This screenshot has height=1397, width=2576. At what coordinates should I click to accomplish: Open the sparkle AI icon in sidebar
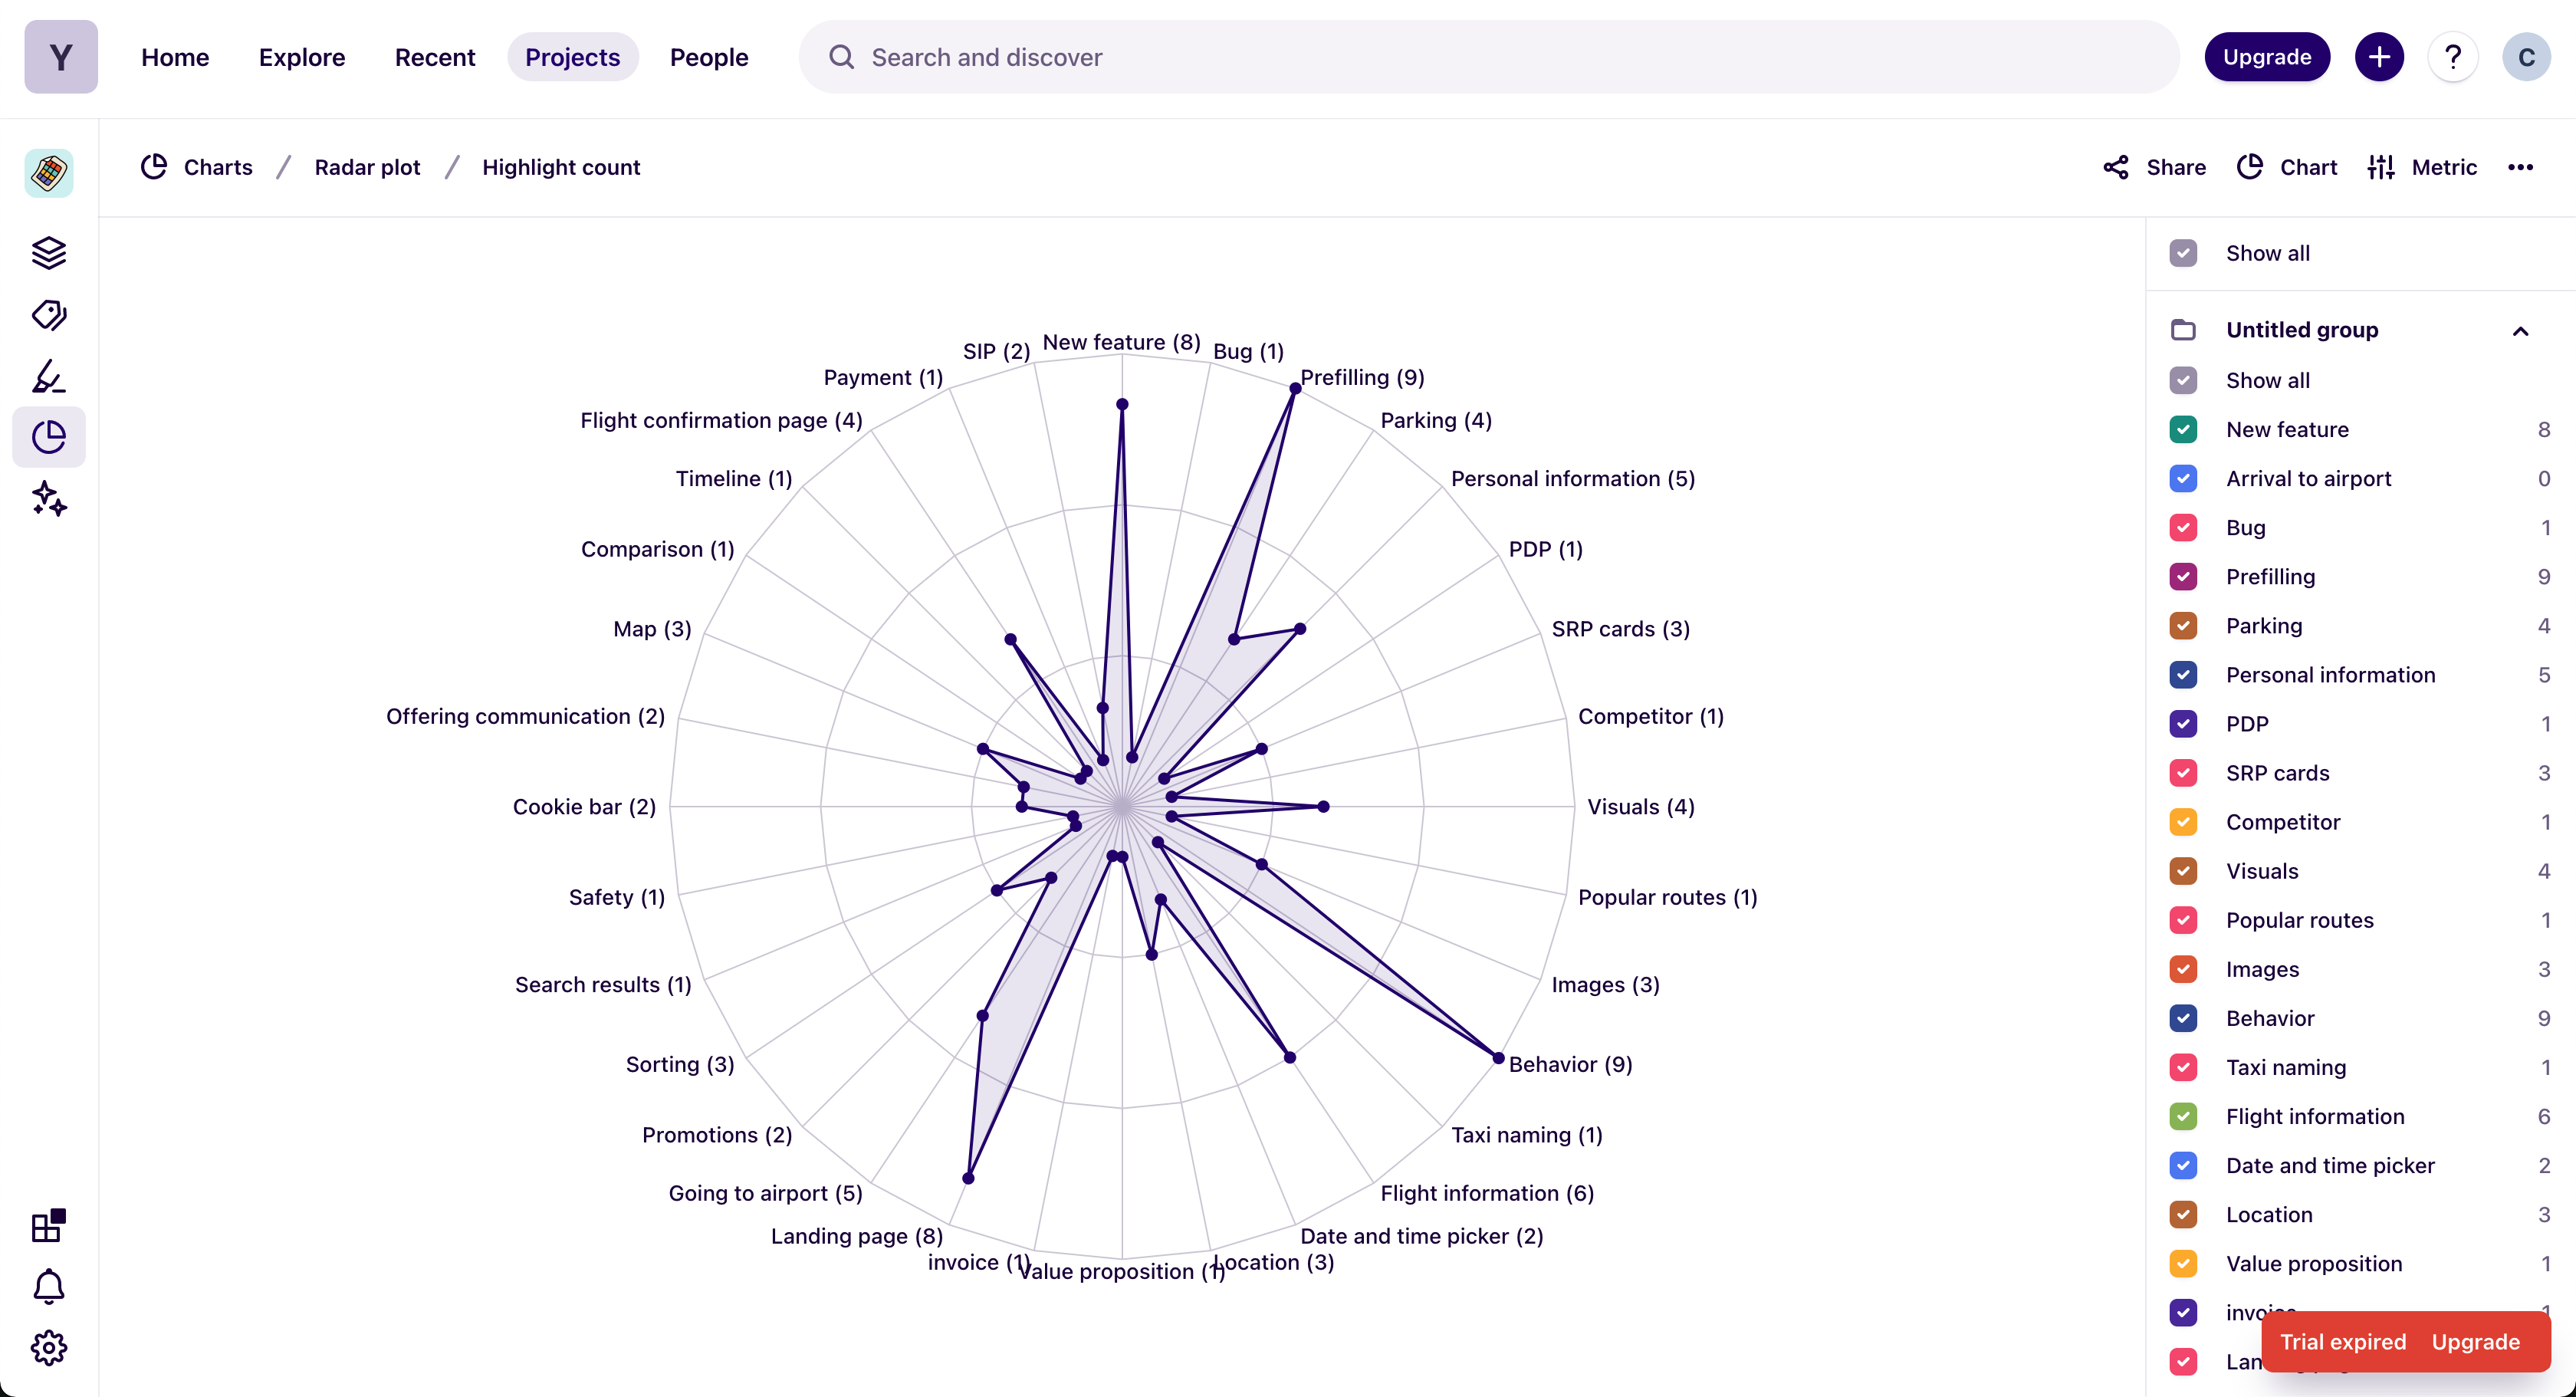click(48, 498)
